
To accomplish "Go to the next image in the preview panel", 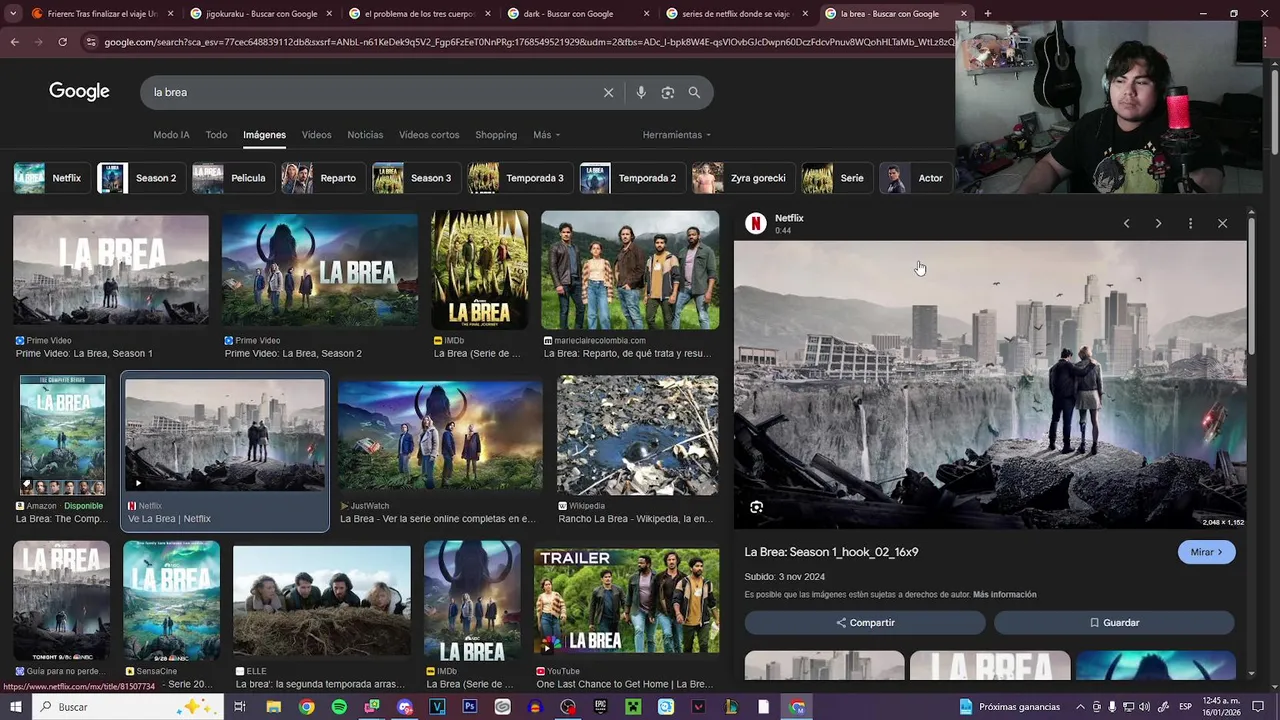I will pyautogui.click(x=1158, y=223).
